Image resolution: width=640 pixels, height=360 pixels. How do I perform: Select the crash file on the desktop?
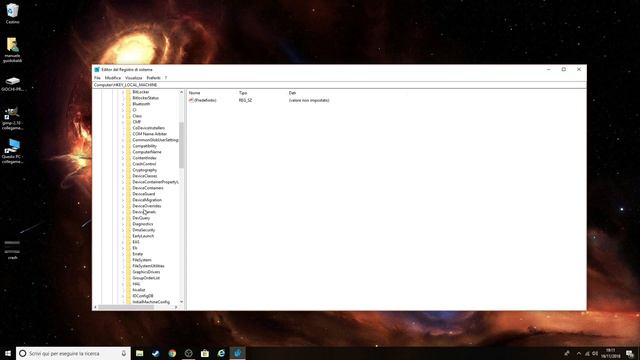[x=12, y=250]
